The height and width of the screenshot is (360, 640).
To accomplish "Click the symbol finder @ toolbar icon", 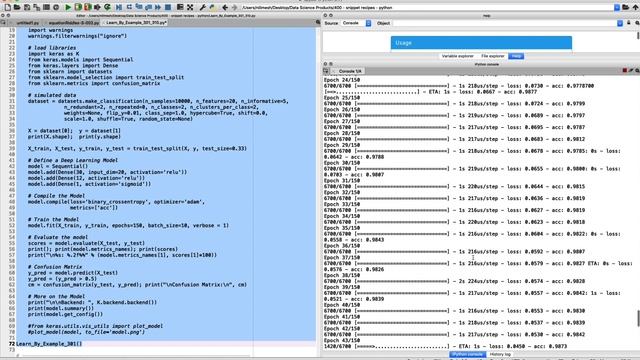I will coord(56,7).
